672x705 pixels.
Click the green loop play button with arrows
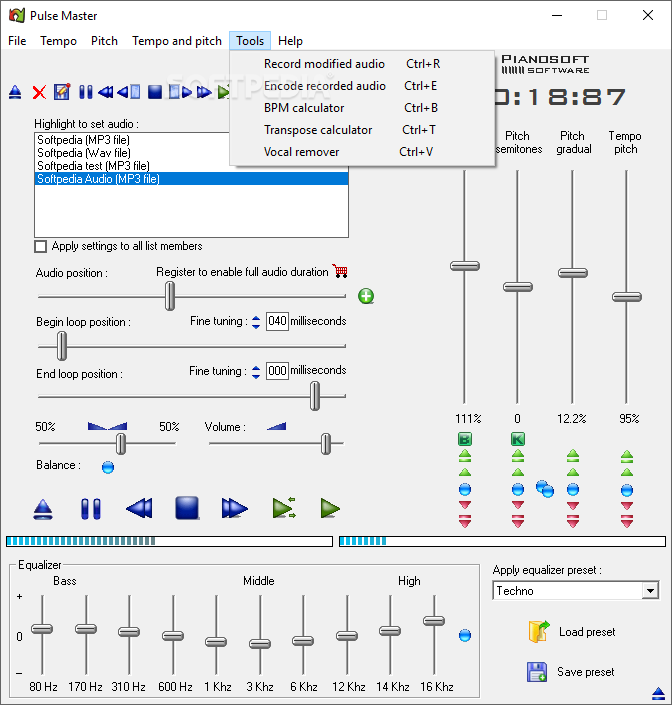pyautogui.click(x=285, y=508)
